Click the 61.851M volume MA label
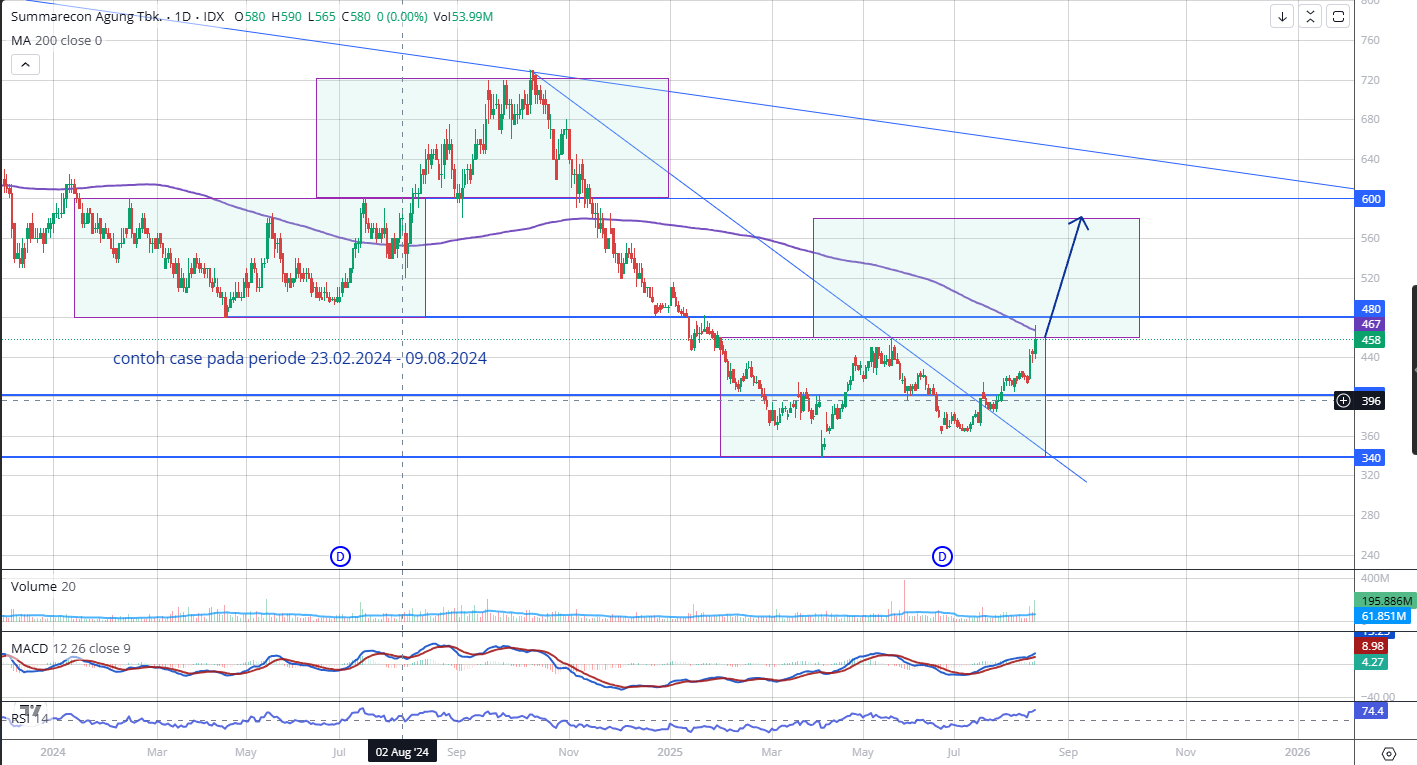1417x765 pixels. pyautogui.click(x=1382, y=617)
